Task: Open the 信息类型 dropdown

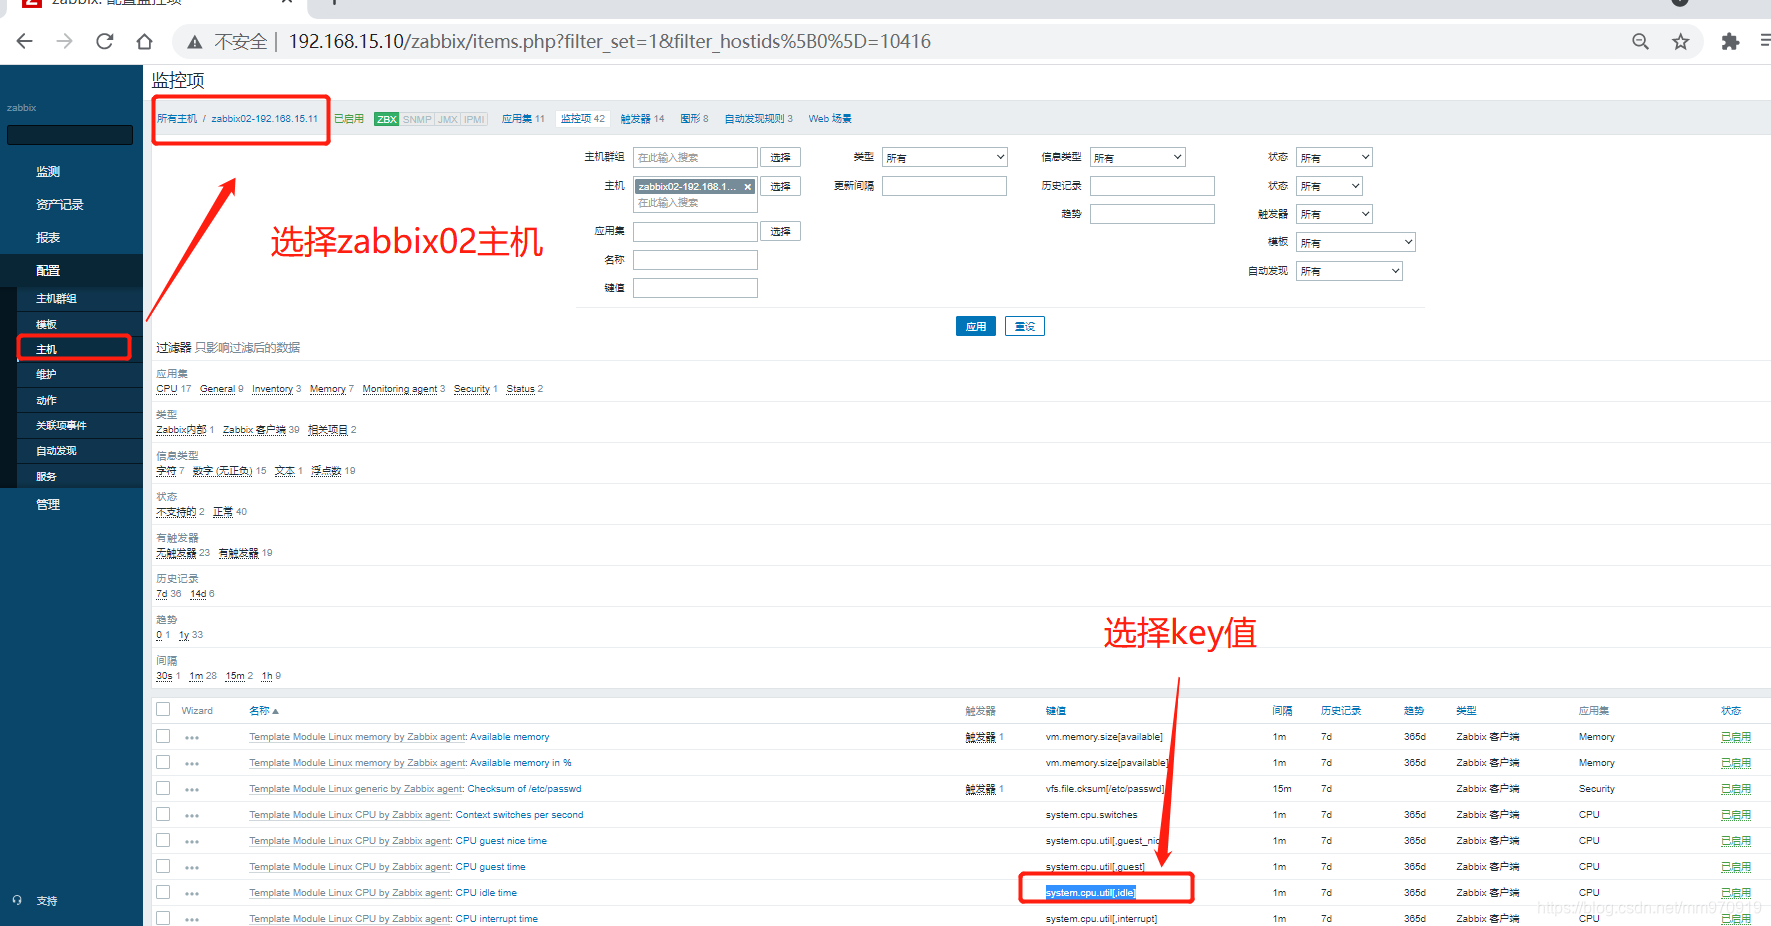Action: 1138,157
